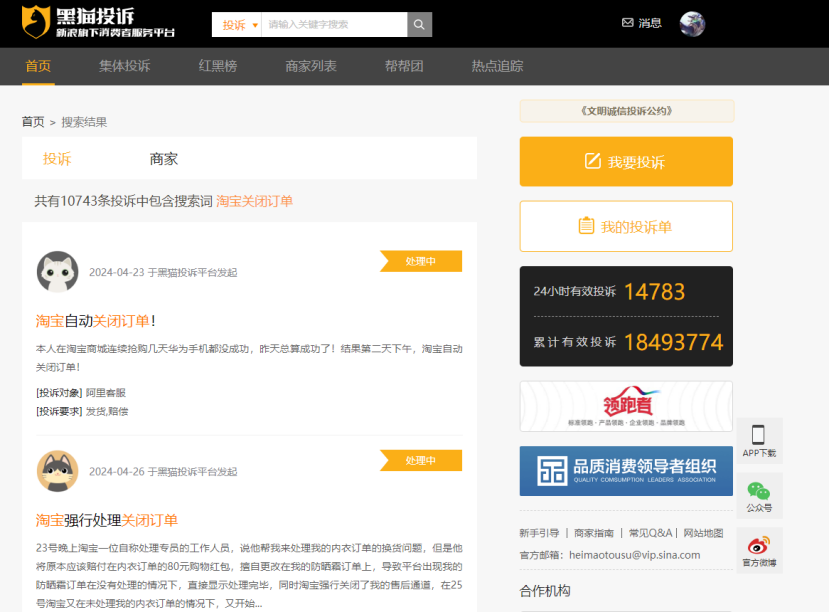Click the user profile avatar
The width and height of the screenshot is (829, 612).
[692, 24]
